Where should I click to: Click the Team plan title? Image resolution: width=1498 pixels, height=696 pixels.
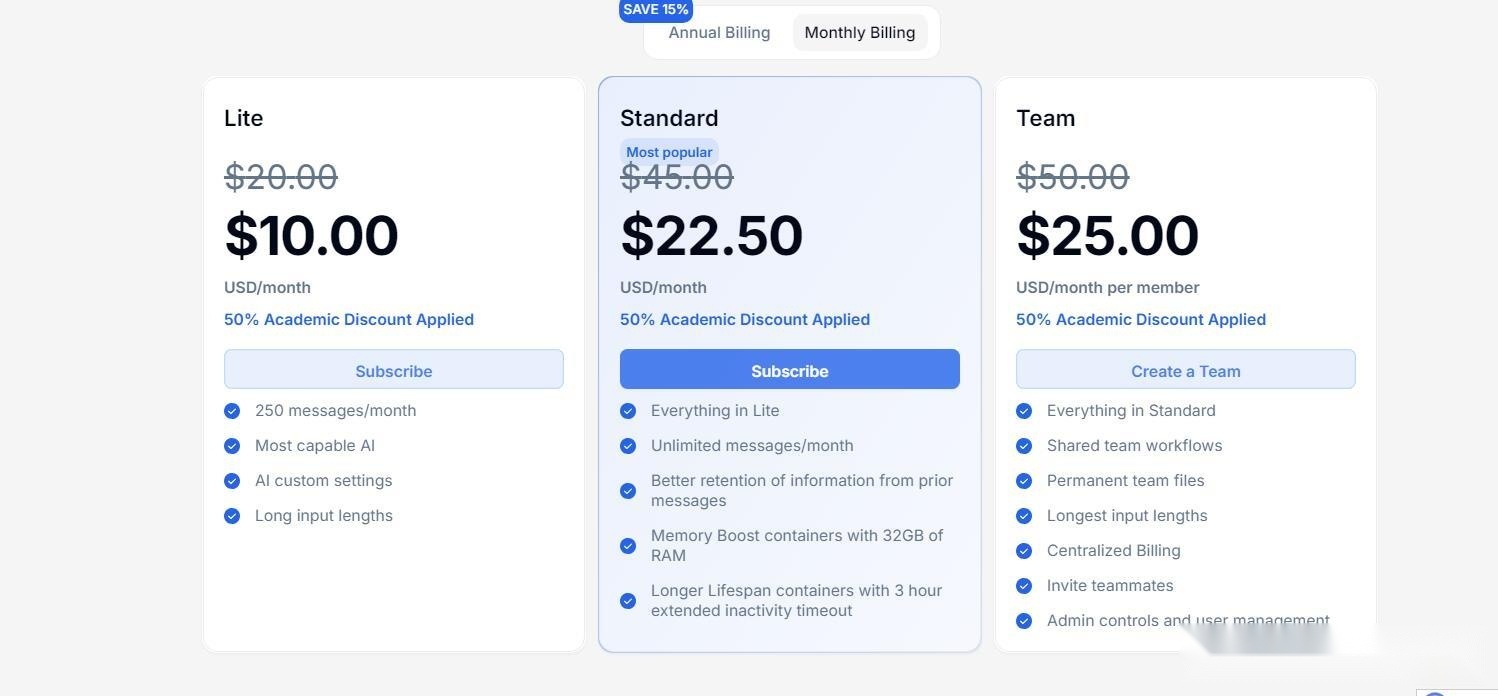(x=1046, y=118)
